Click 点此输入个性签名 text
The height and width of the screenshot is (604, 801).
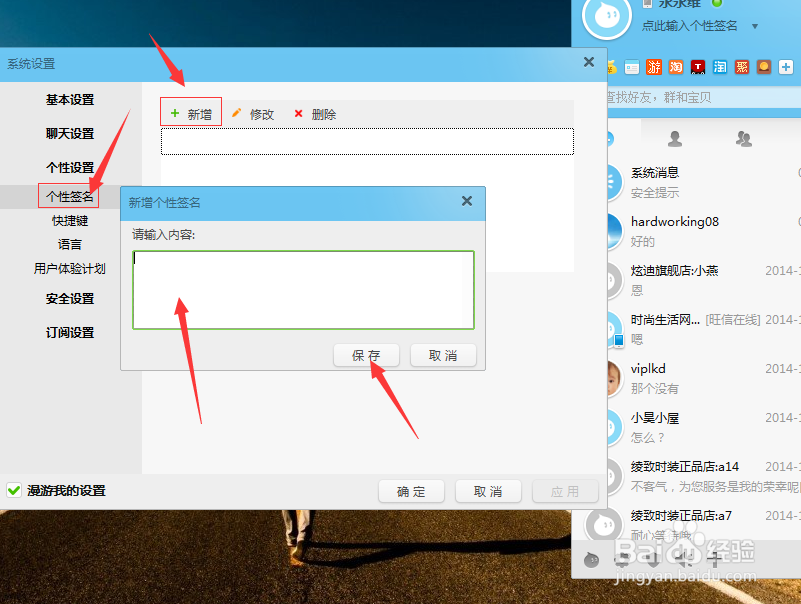[x=689, y=26]
